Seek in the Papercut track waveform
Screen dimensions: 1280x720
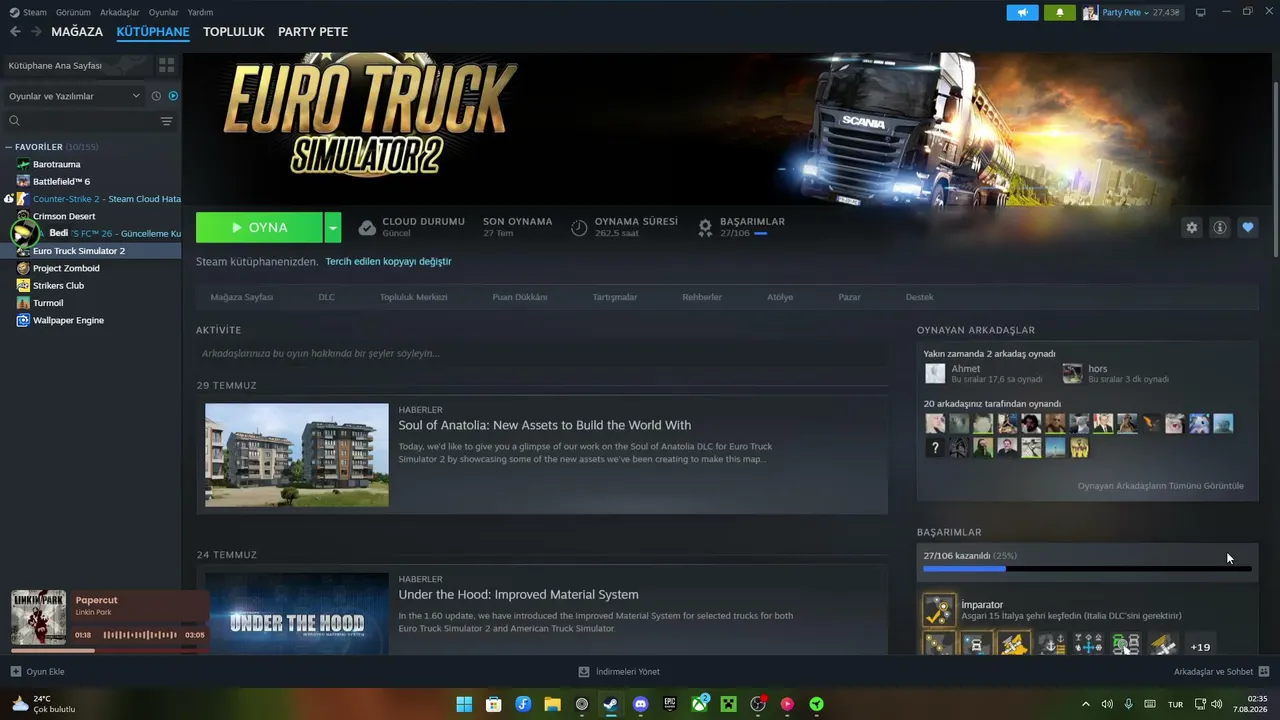click(138, 635)
